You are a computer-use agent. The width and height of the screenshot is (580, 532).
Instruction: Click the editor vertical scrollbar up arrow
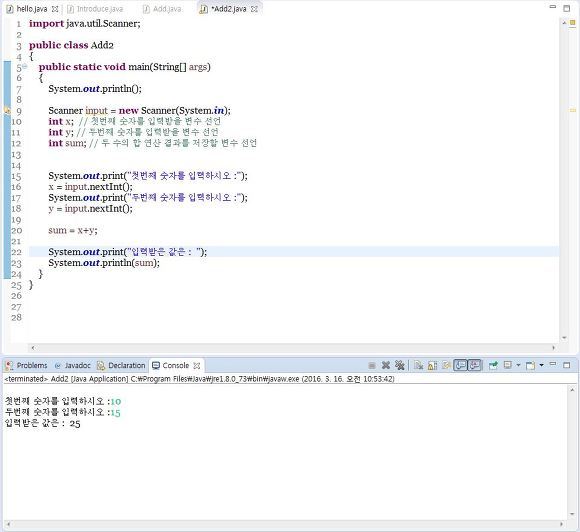pyautogui.click(x=564, y=23)
